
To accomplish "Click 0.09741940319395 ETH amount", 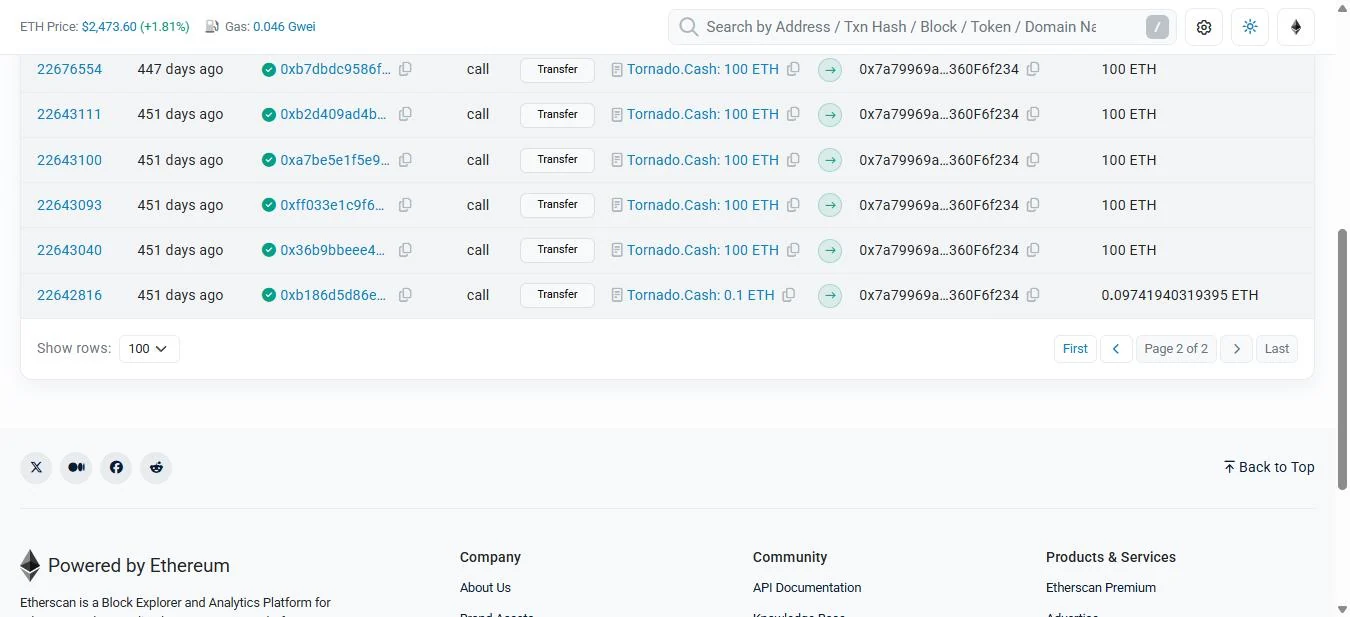I will 1180,295.
